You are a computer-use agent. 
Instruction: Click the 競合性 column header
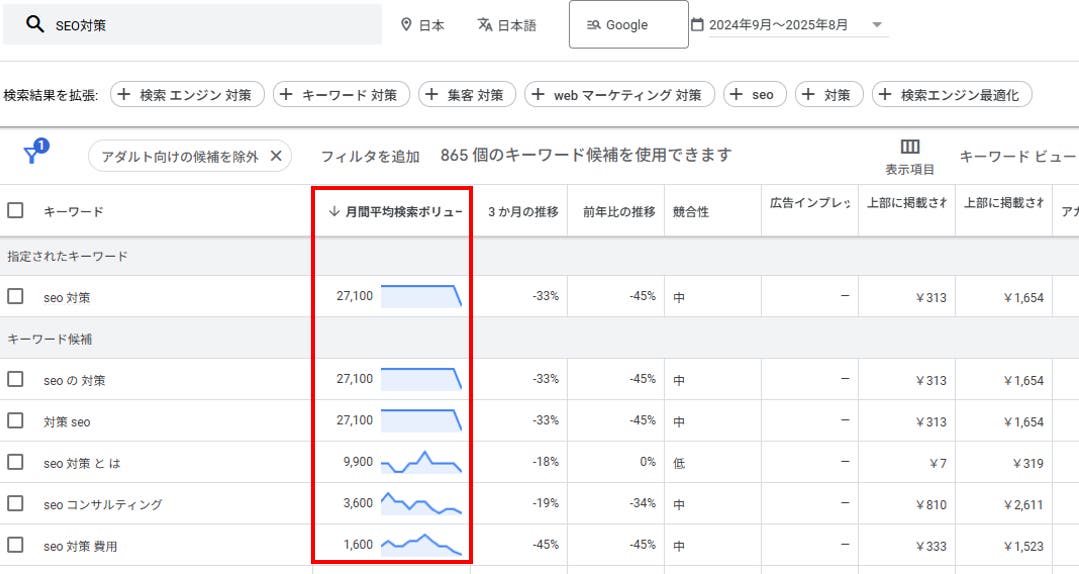[690, 211]
